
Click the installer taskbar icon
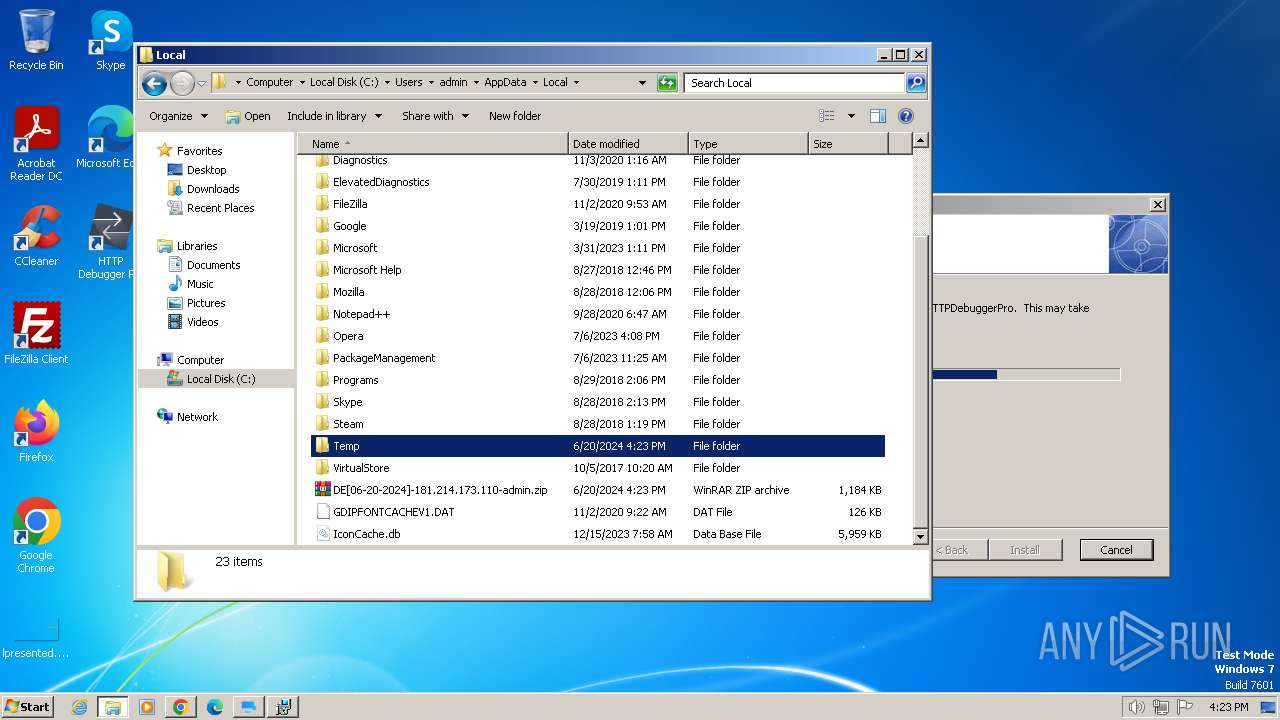pos(282,707)
